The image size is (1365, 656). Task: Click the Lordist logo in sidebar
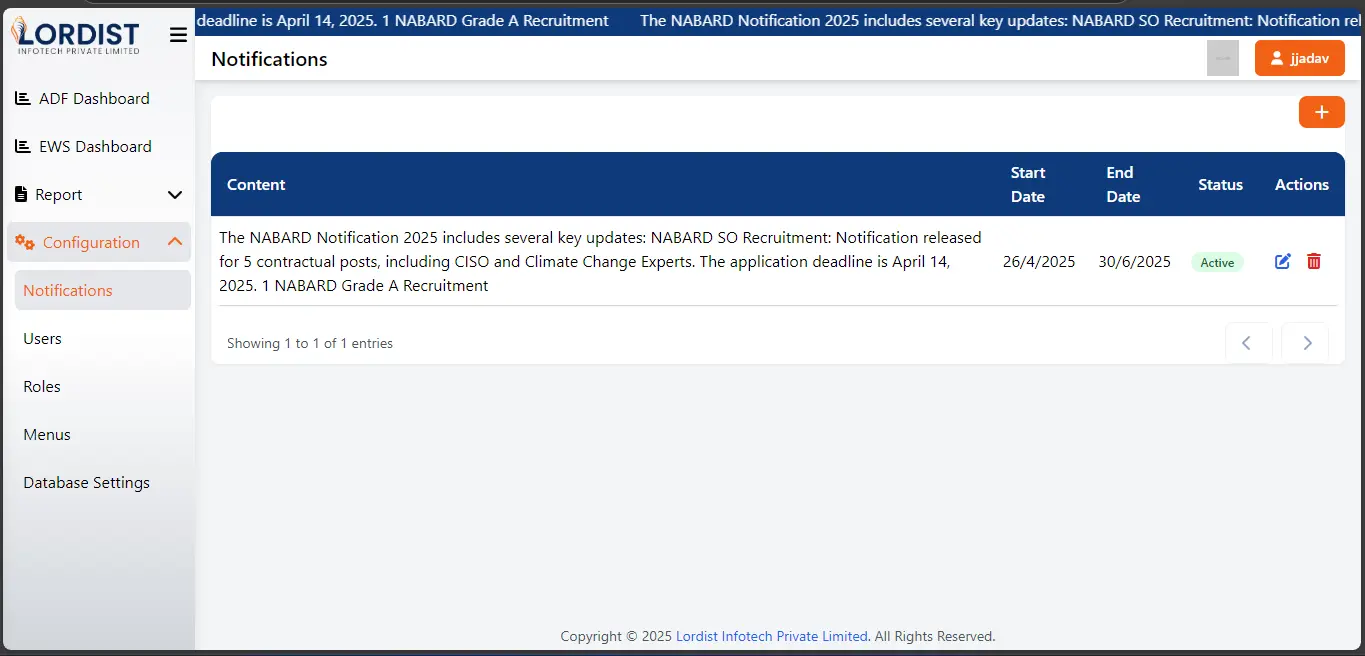76,36
